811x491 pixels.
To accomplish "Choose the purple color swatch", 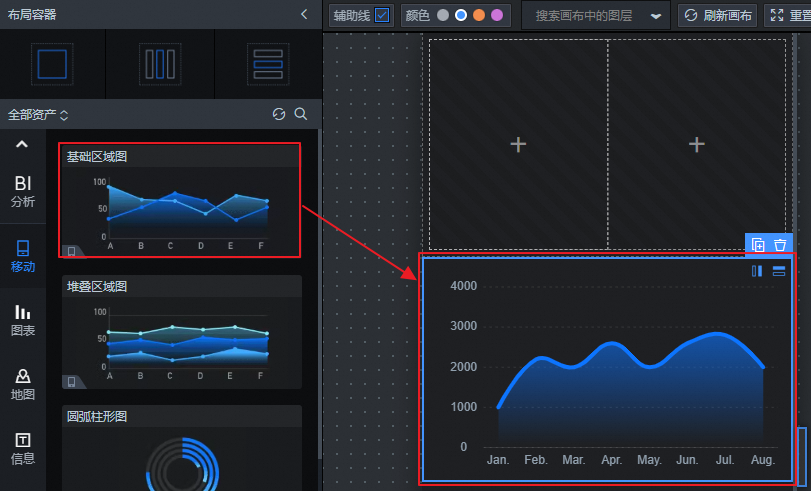I will point(497,15).
